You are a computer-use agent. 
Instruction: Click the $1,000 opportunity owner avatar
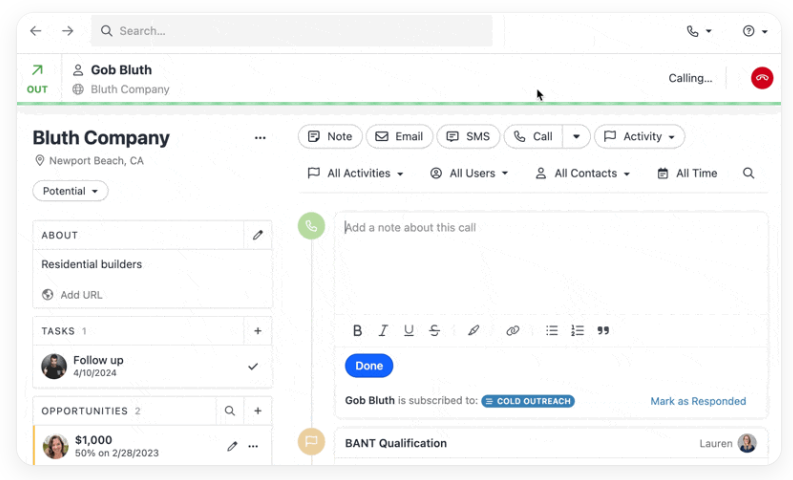pyautogui.click(x=56, y=446)
